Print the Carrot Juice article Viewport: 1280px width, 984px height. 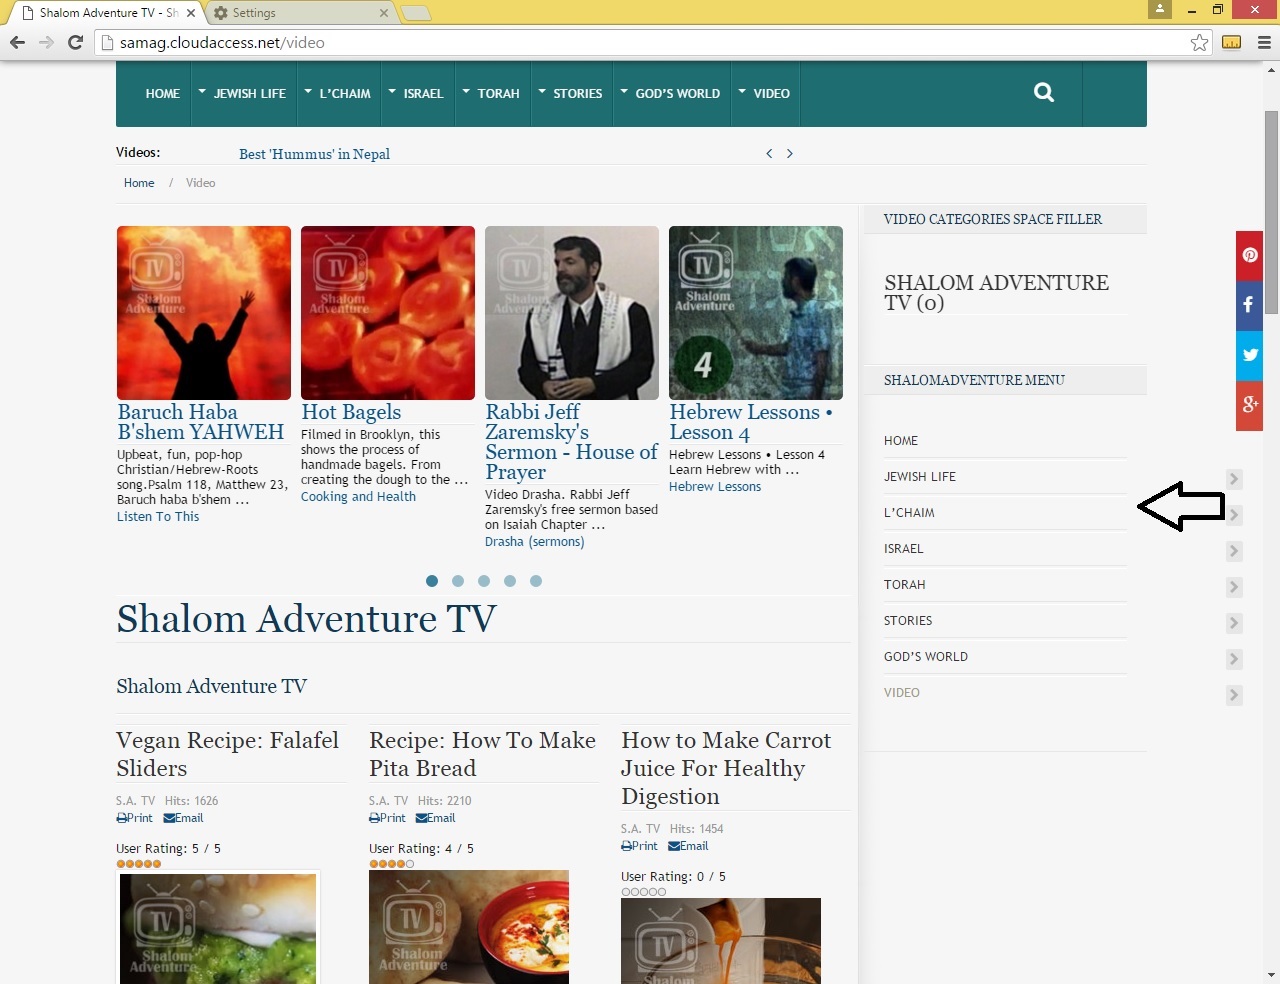pyautogui.click(x=640, y=846)
